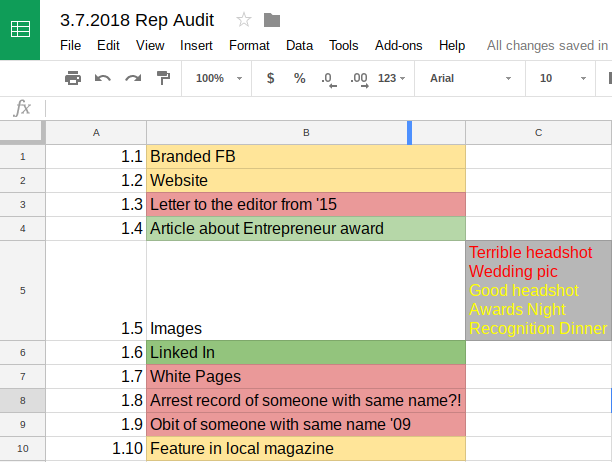The image size is (612, 462).
Task: Apply percent format icon
Action: [299, 78]
